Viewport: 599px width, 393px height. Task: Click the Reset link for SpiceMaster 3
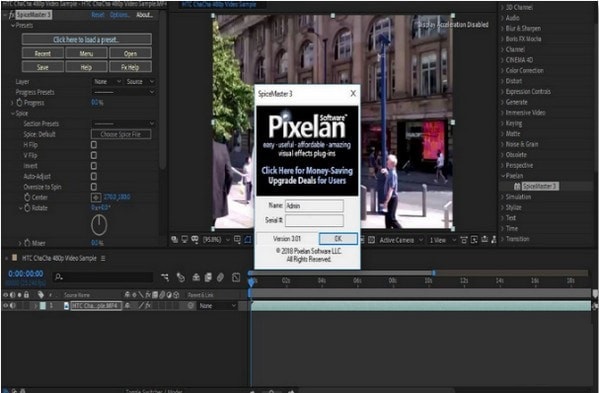[x=98, y=15]
